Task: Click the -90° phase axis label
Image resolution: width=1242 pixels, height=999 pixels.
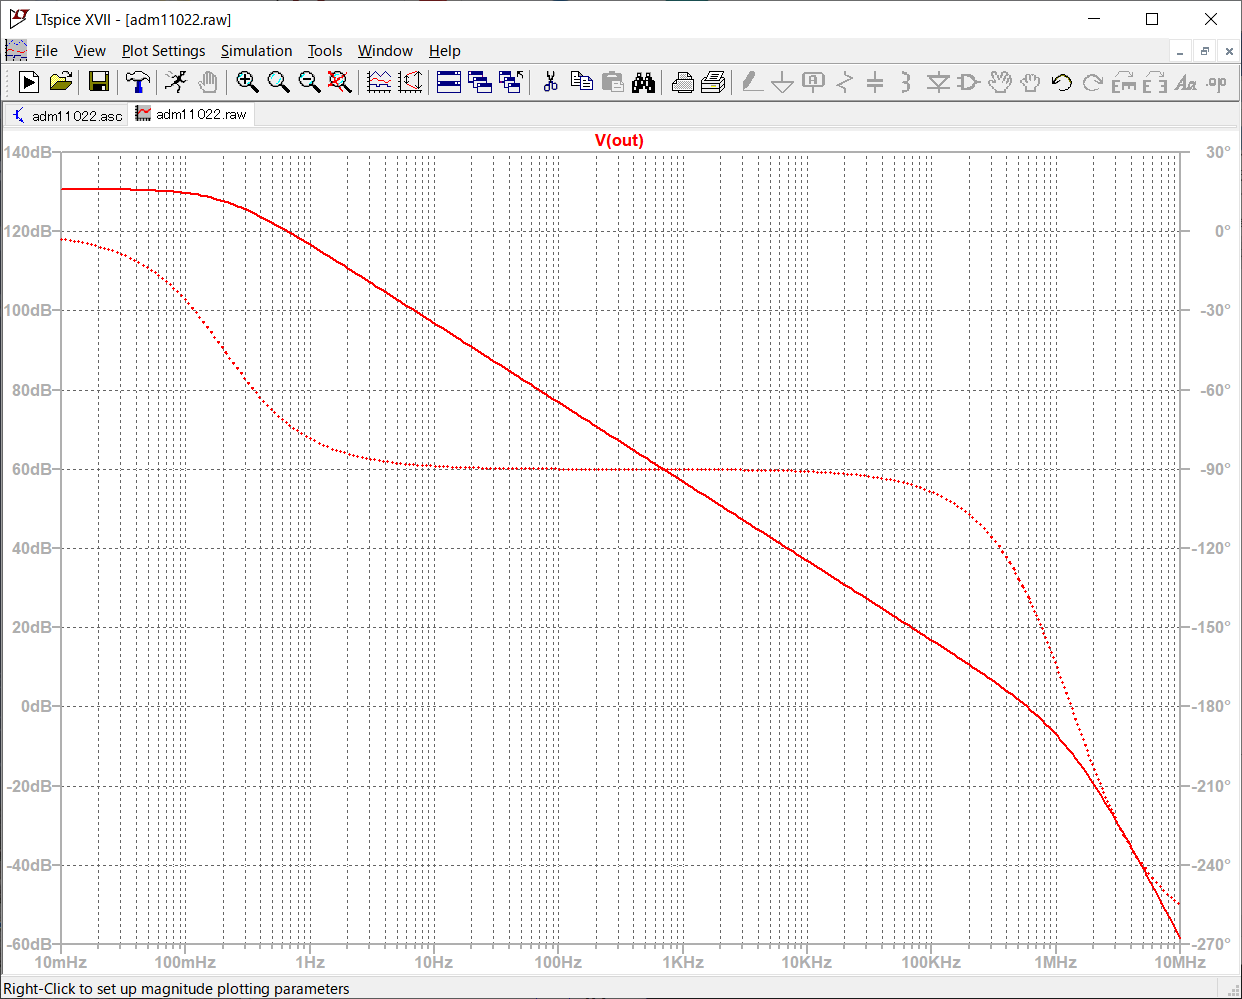Action: click(1215, 469)
